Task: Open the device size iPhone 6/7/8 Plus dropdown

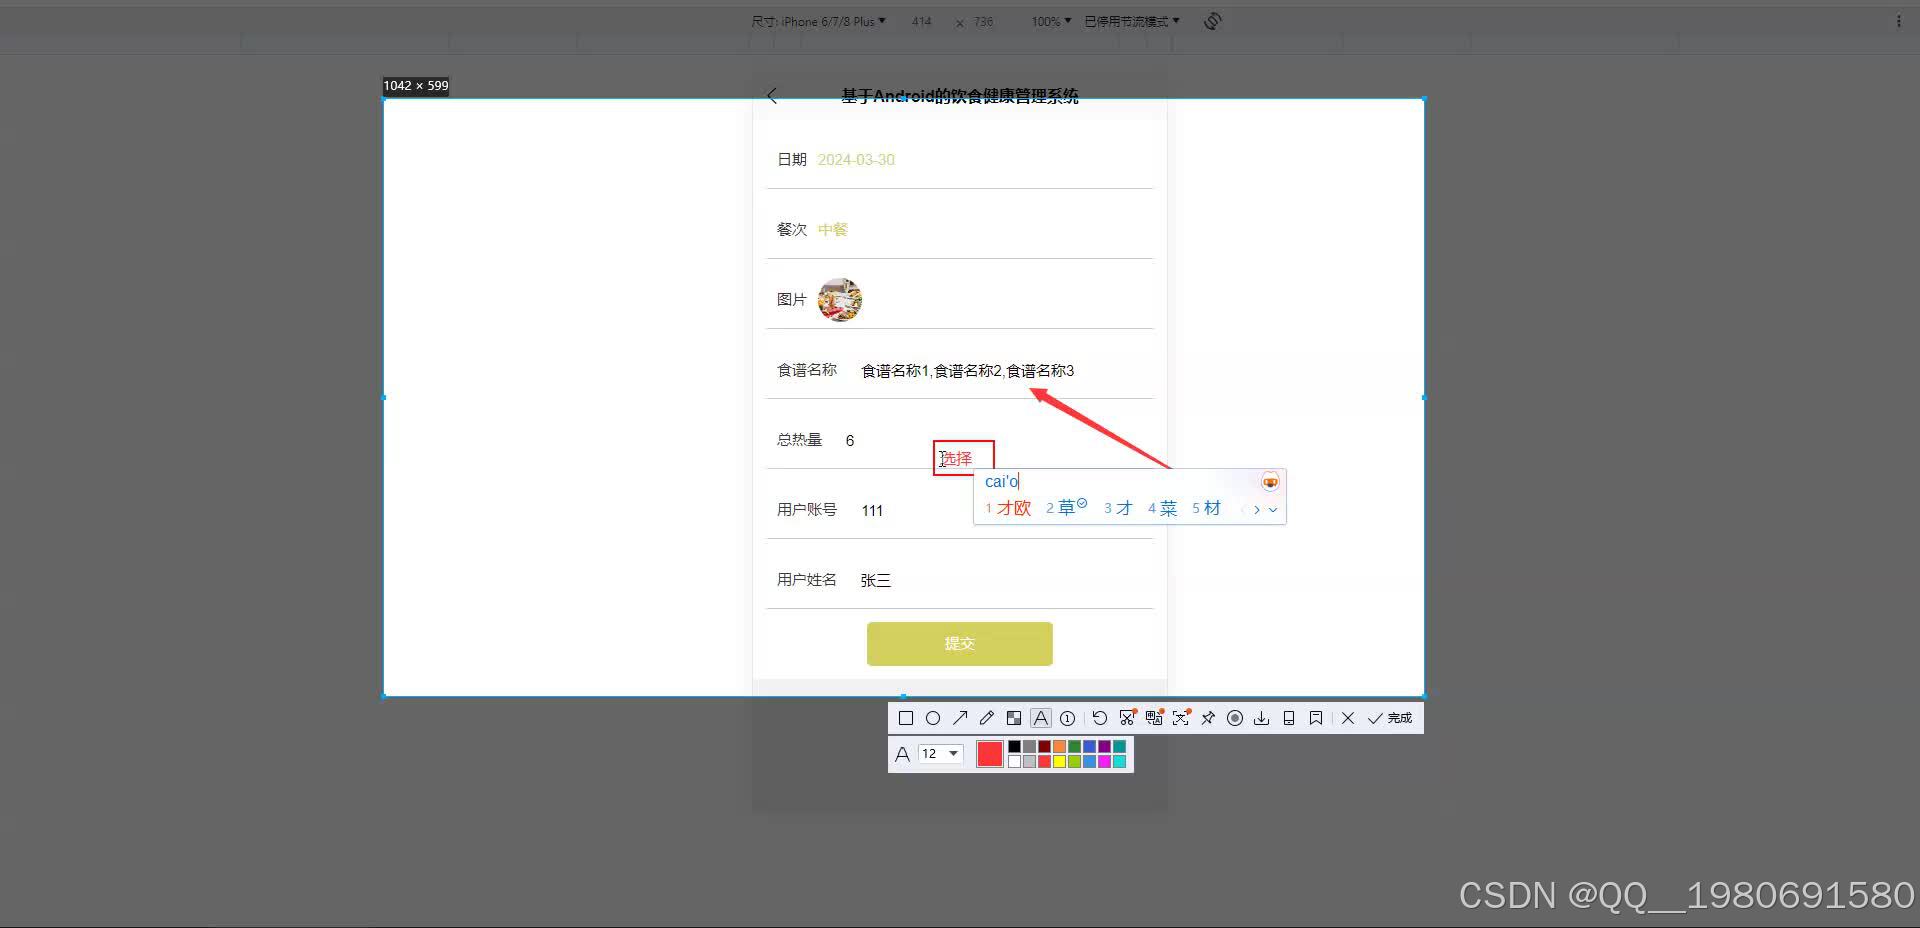Action: pyautogui.click(x=819, y=21)
